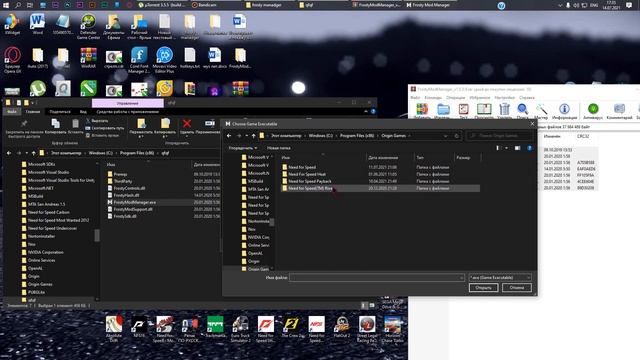Screen dimensions: 640x360
Task: Select FrostyModManager.exe in the Explorer window
Action: pyautogui.click(x=134, y=202)
